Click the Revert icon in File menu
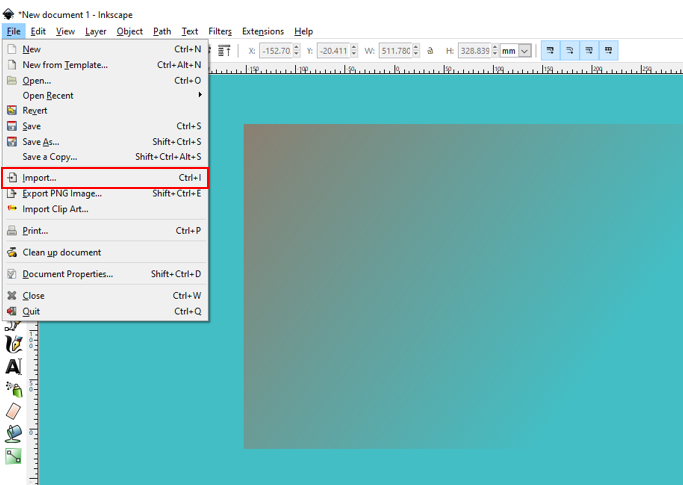The width and height of the screenshot is (683, 485). pyautogui.click(x=12, y=110)
